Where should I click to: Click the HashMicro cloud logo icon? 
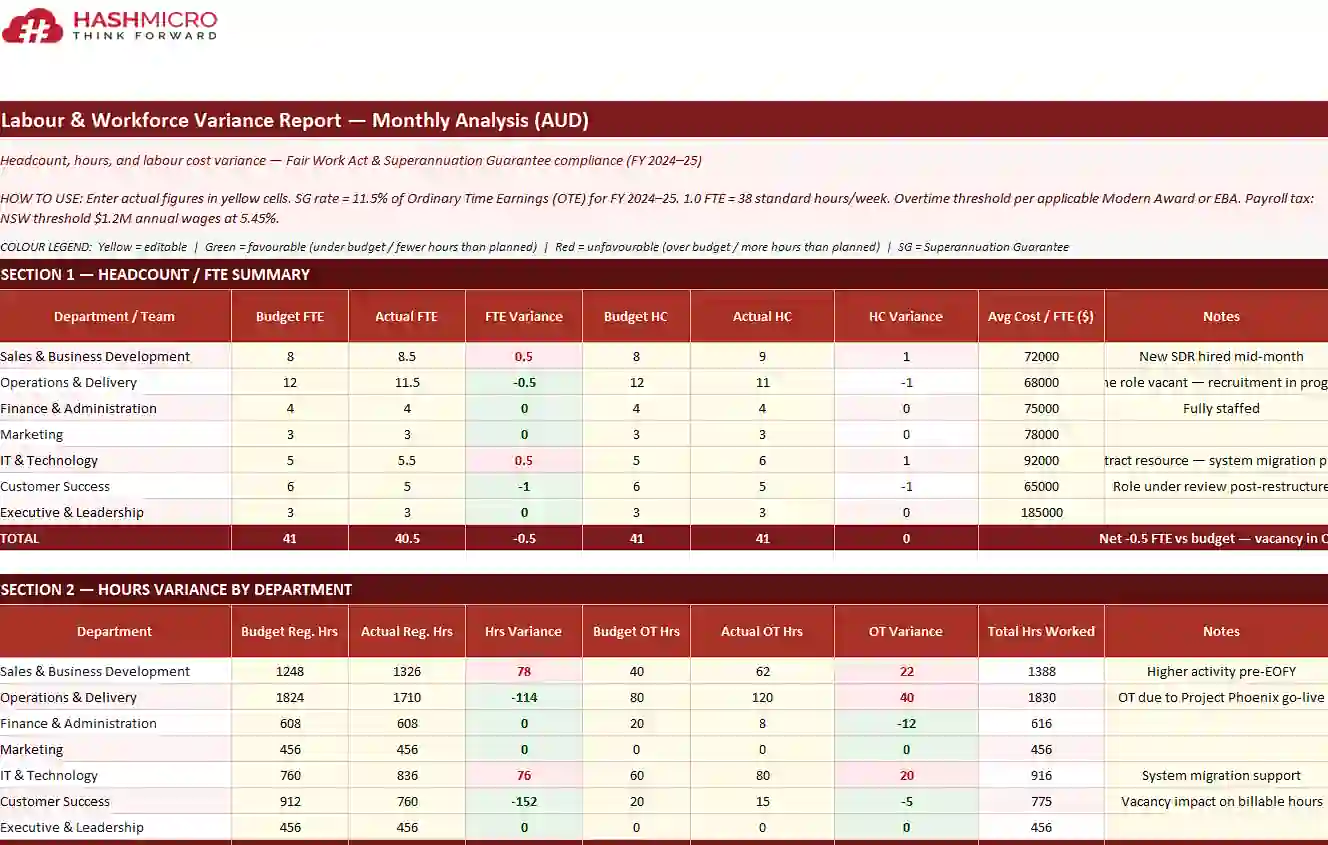coord(33,26)
